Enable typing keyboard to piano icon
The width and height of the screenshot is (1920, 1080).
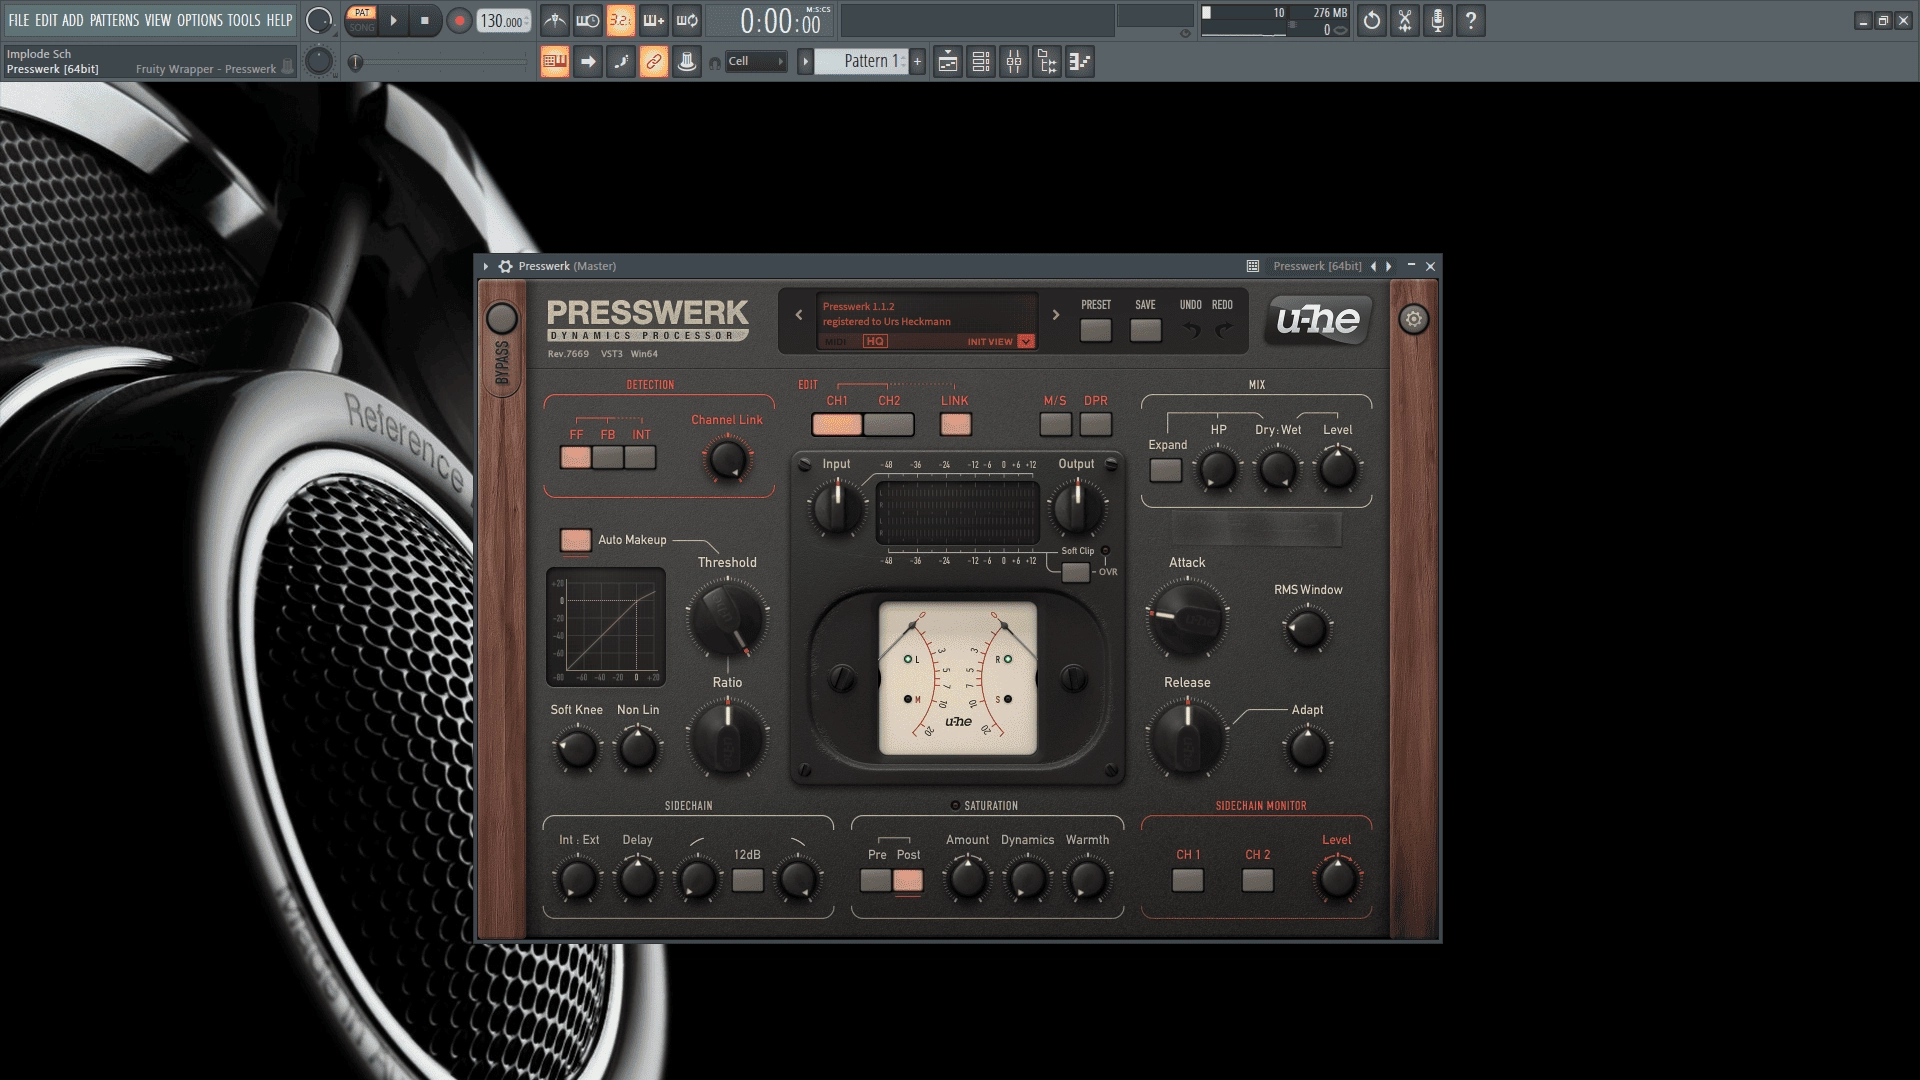(555, 62)
